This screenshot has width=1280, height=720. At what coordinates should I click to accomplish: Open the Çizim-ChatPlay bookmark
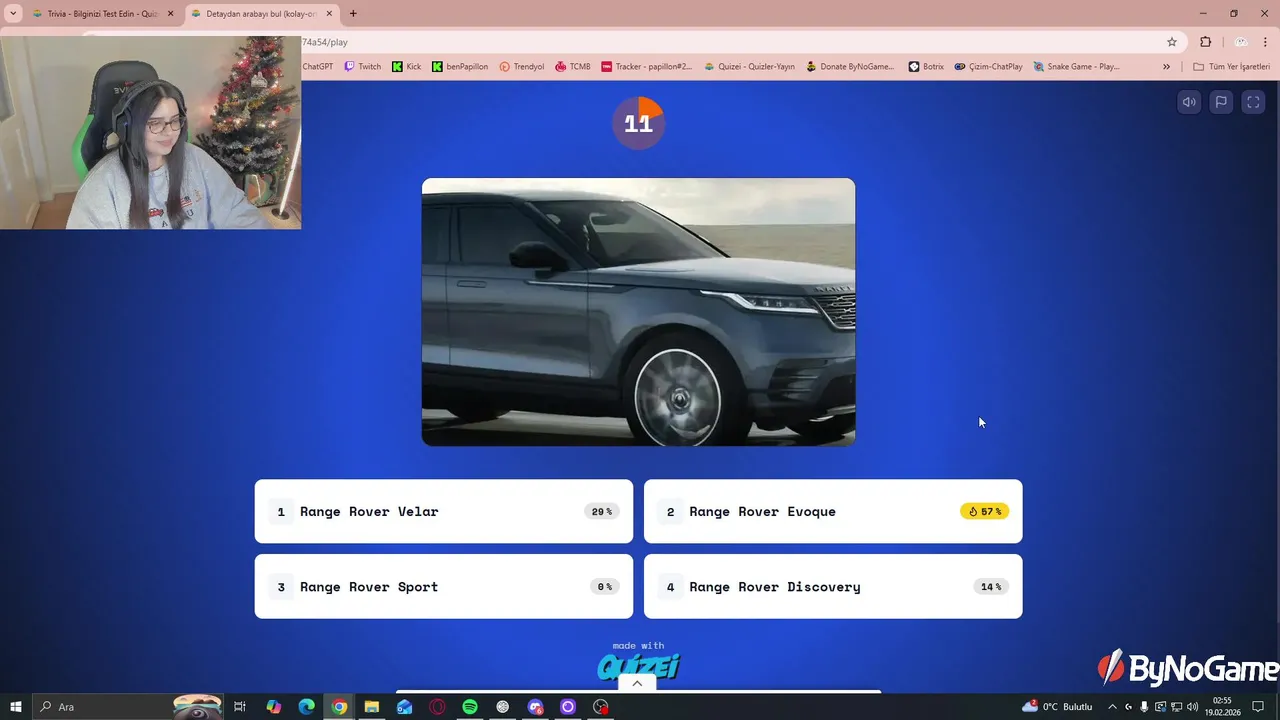(988, 67)
